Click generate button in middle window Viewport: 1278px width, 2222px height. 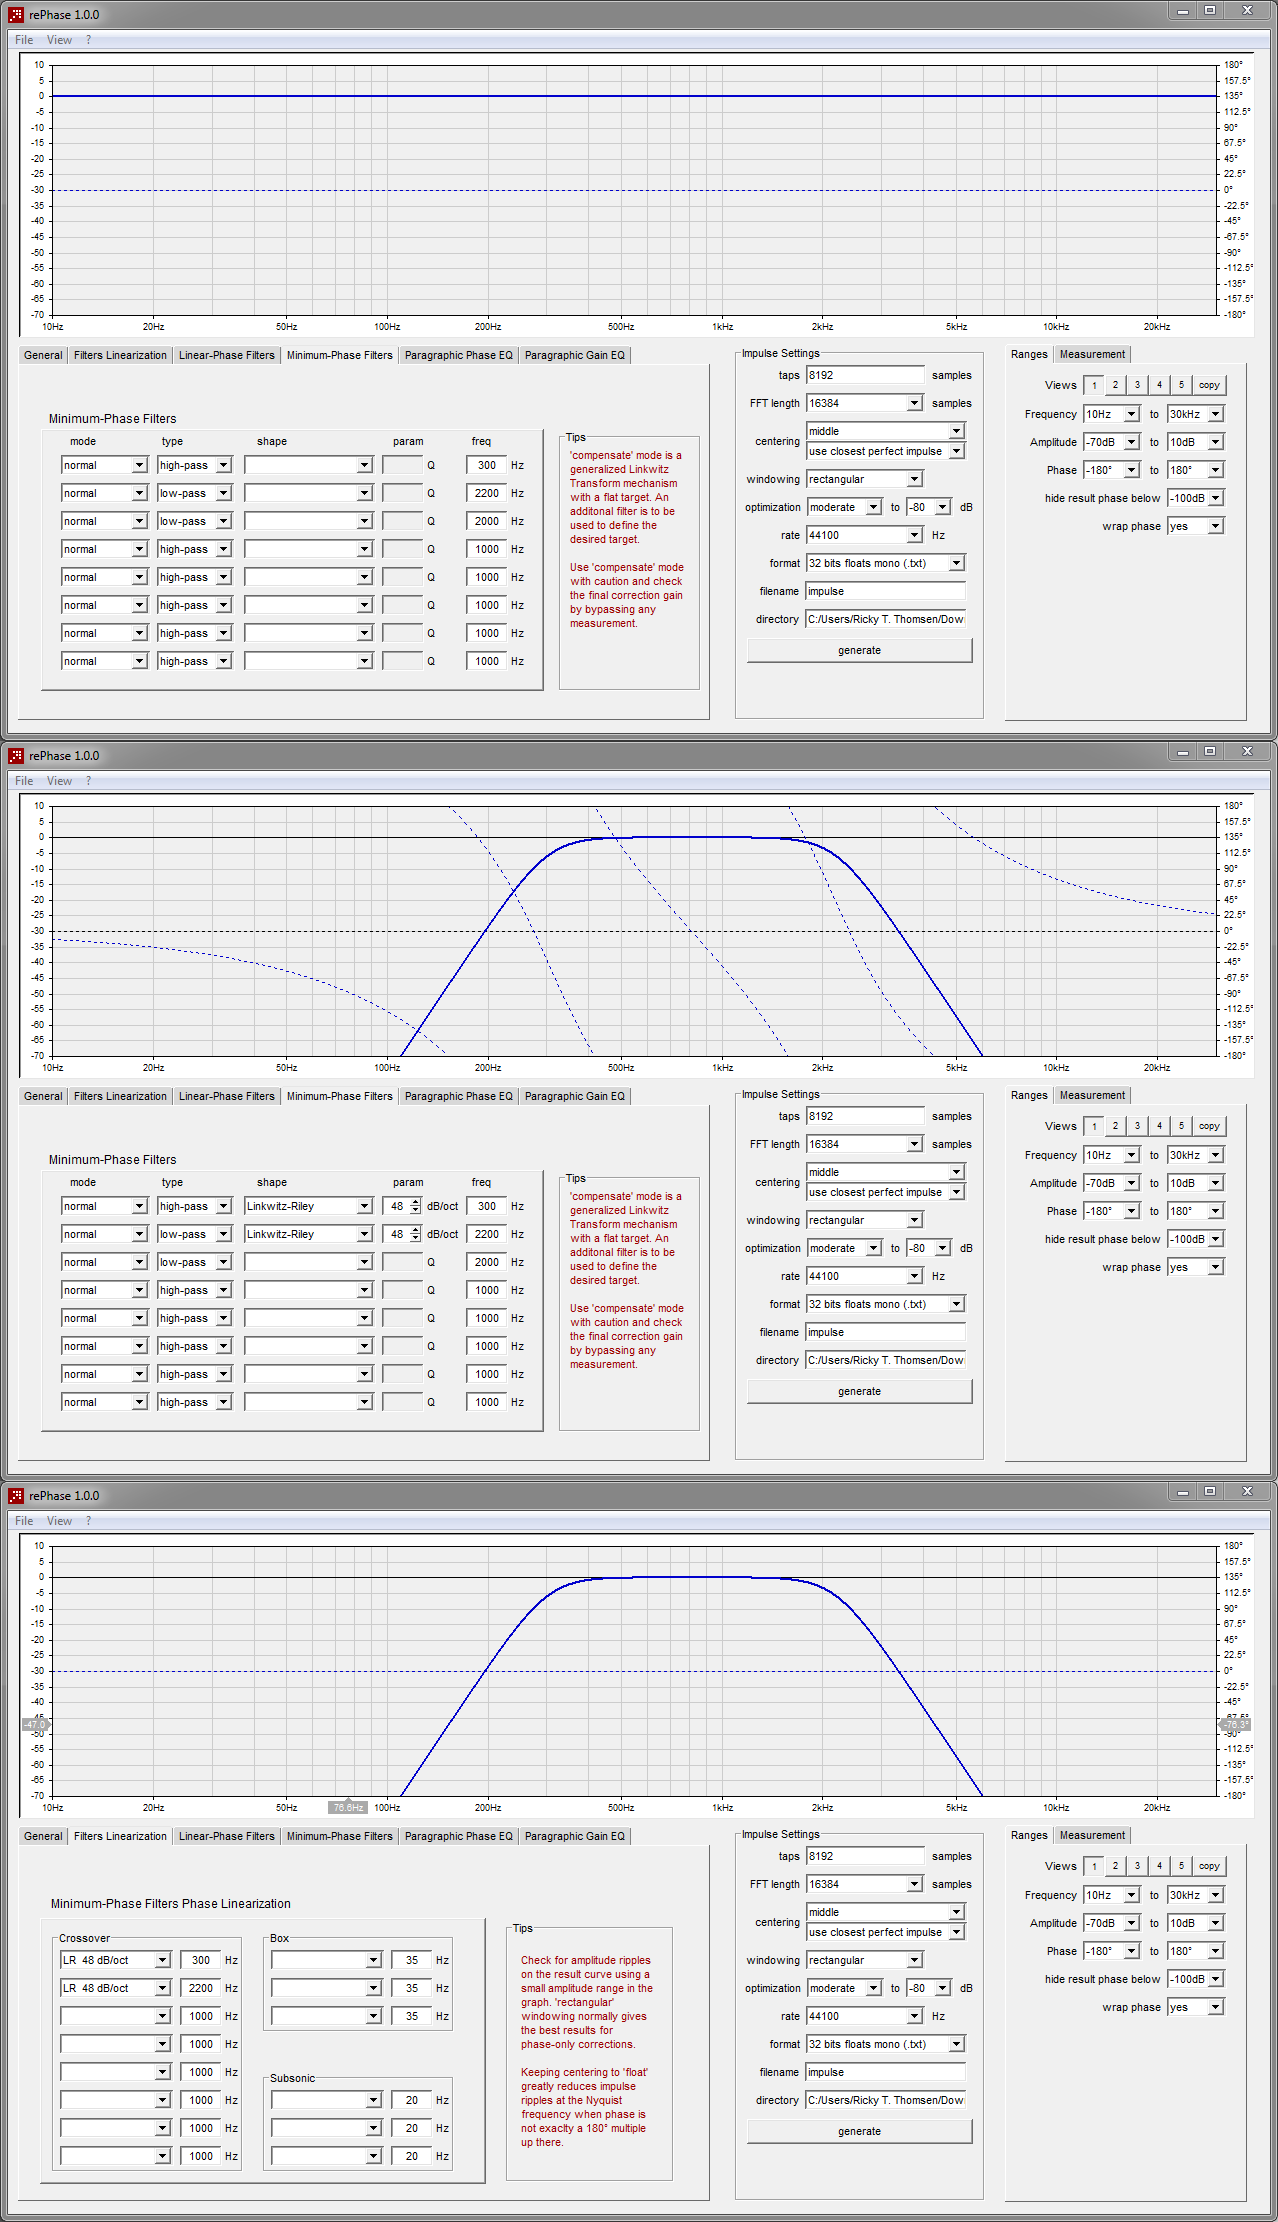pyautogui.click(x=859, y=1391)
